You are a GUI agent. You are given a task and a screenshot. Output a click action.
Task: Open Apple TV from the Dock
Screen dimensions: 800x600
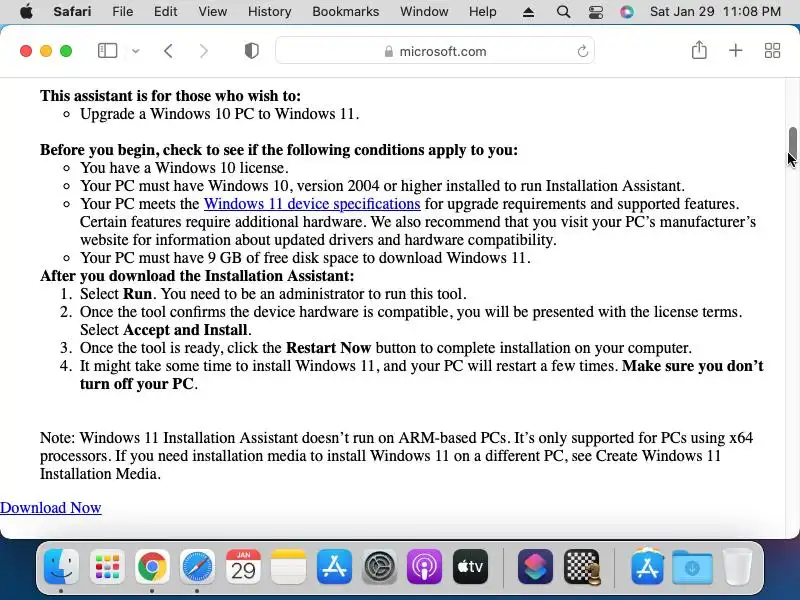[470, 566]
